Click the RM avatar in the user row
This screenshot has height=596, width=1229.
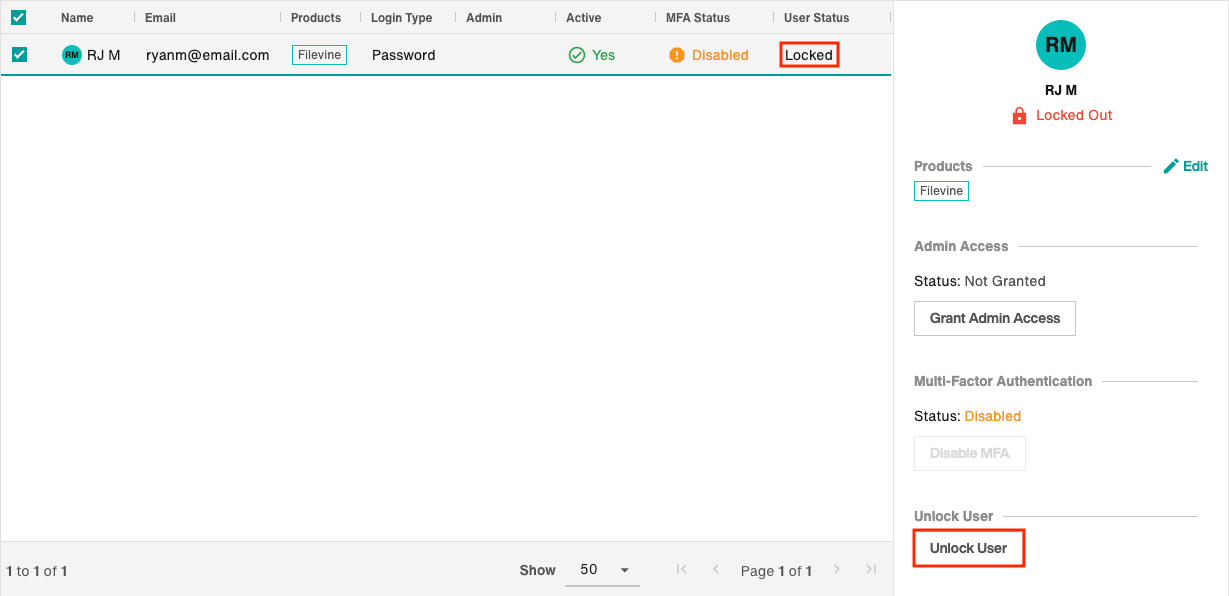click(72, 55)
